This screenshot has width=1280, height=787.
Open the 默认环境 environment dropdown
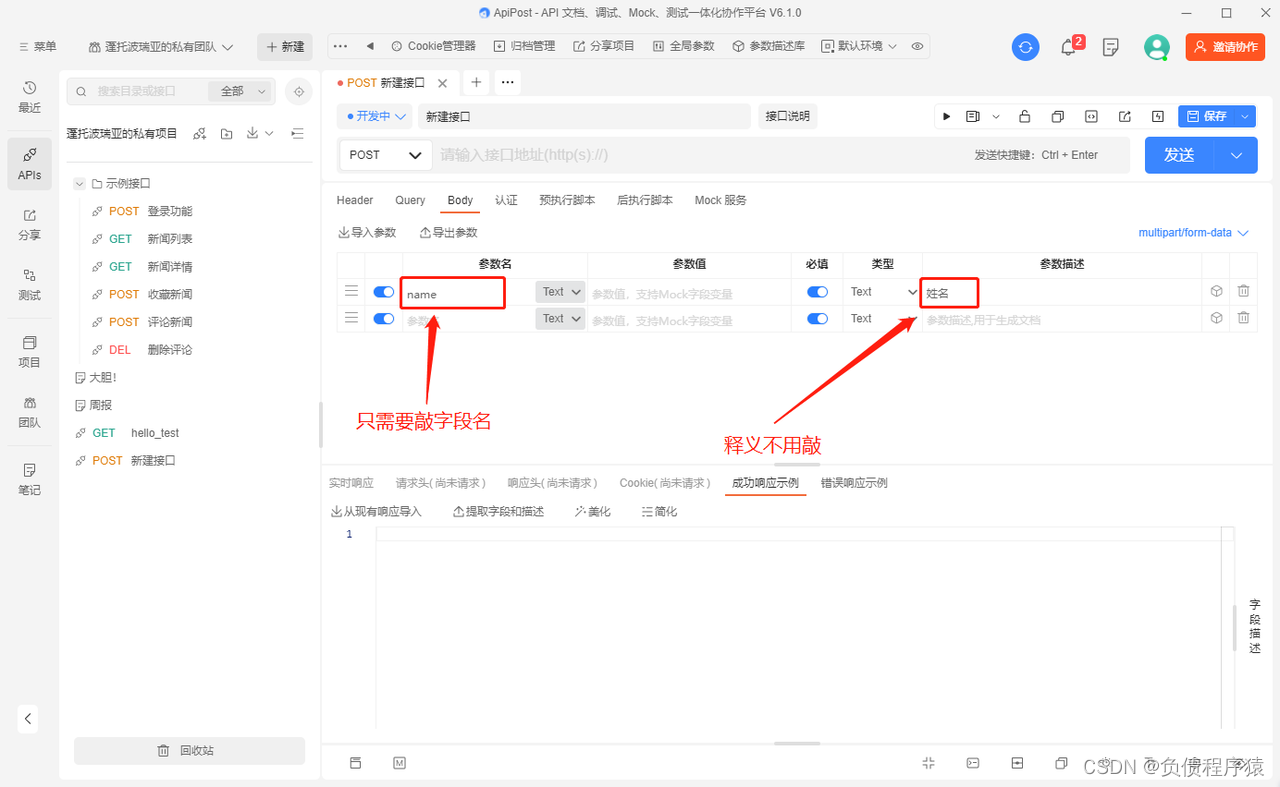[859, 46]
